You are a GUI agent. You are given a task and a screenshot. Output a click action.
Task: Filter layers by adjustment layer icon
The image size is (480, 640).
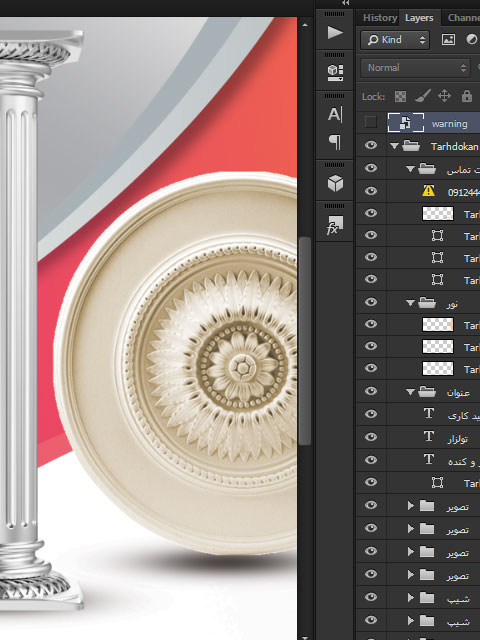coord(471,40)
